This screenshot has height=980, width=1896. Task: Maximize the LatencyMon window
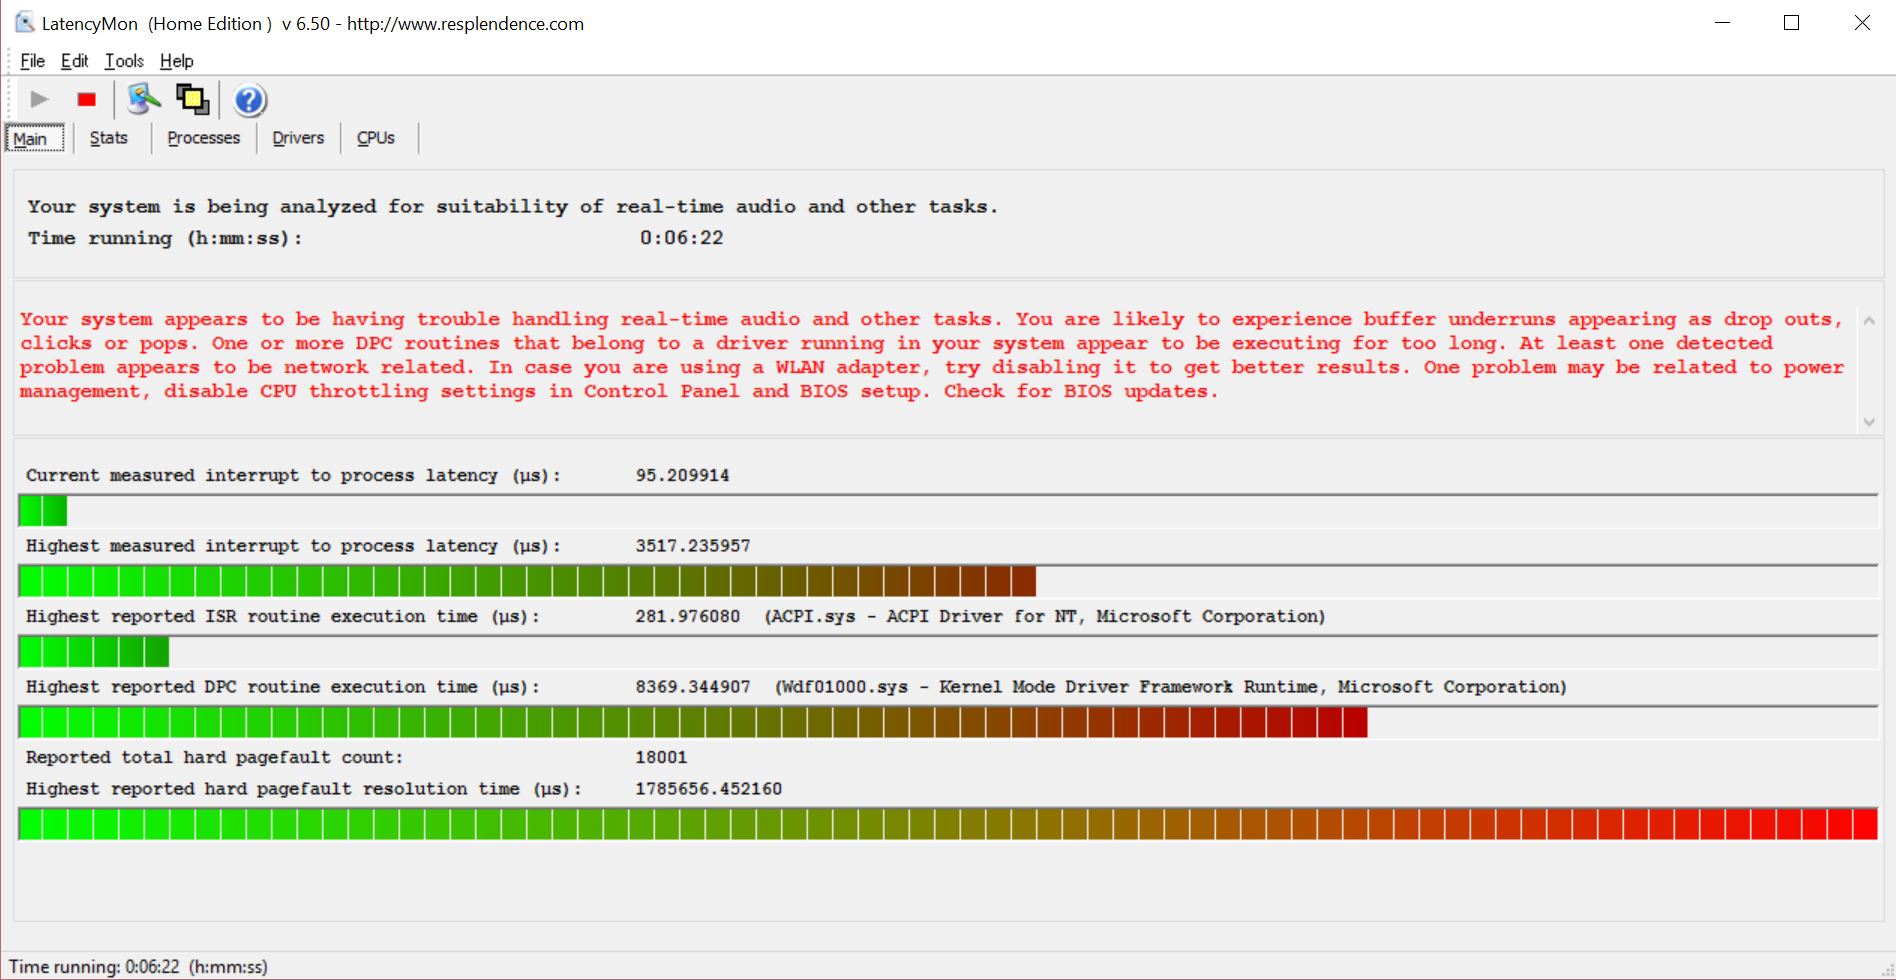coord(1791,23)
